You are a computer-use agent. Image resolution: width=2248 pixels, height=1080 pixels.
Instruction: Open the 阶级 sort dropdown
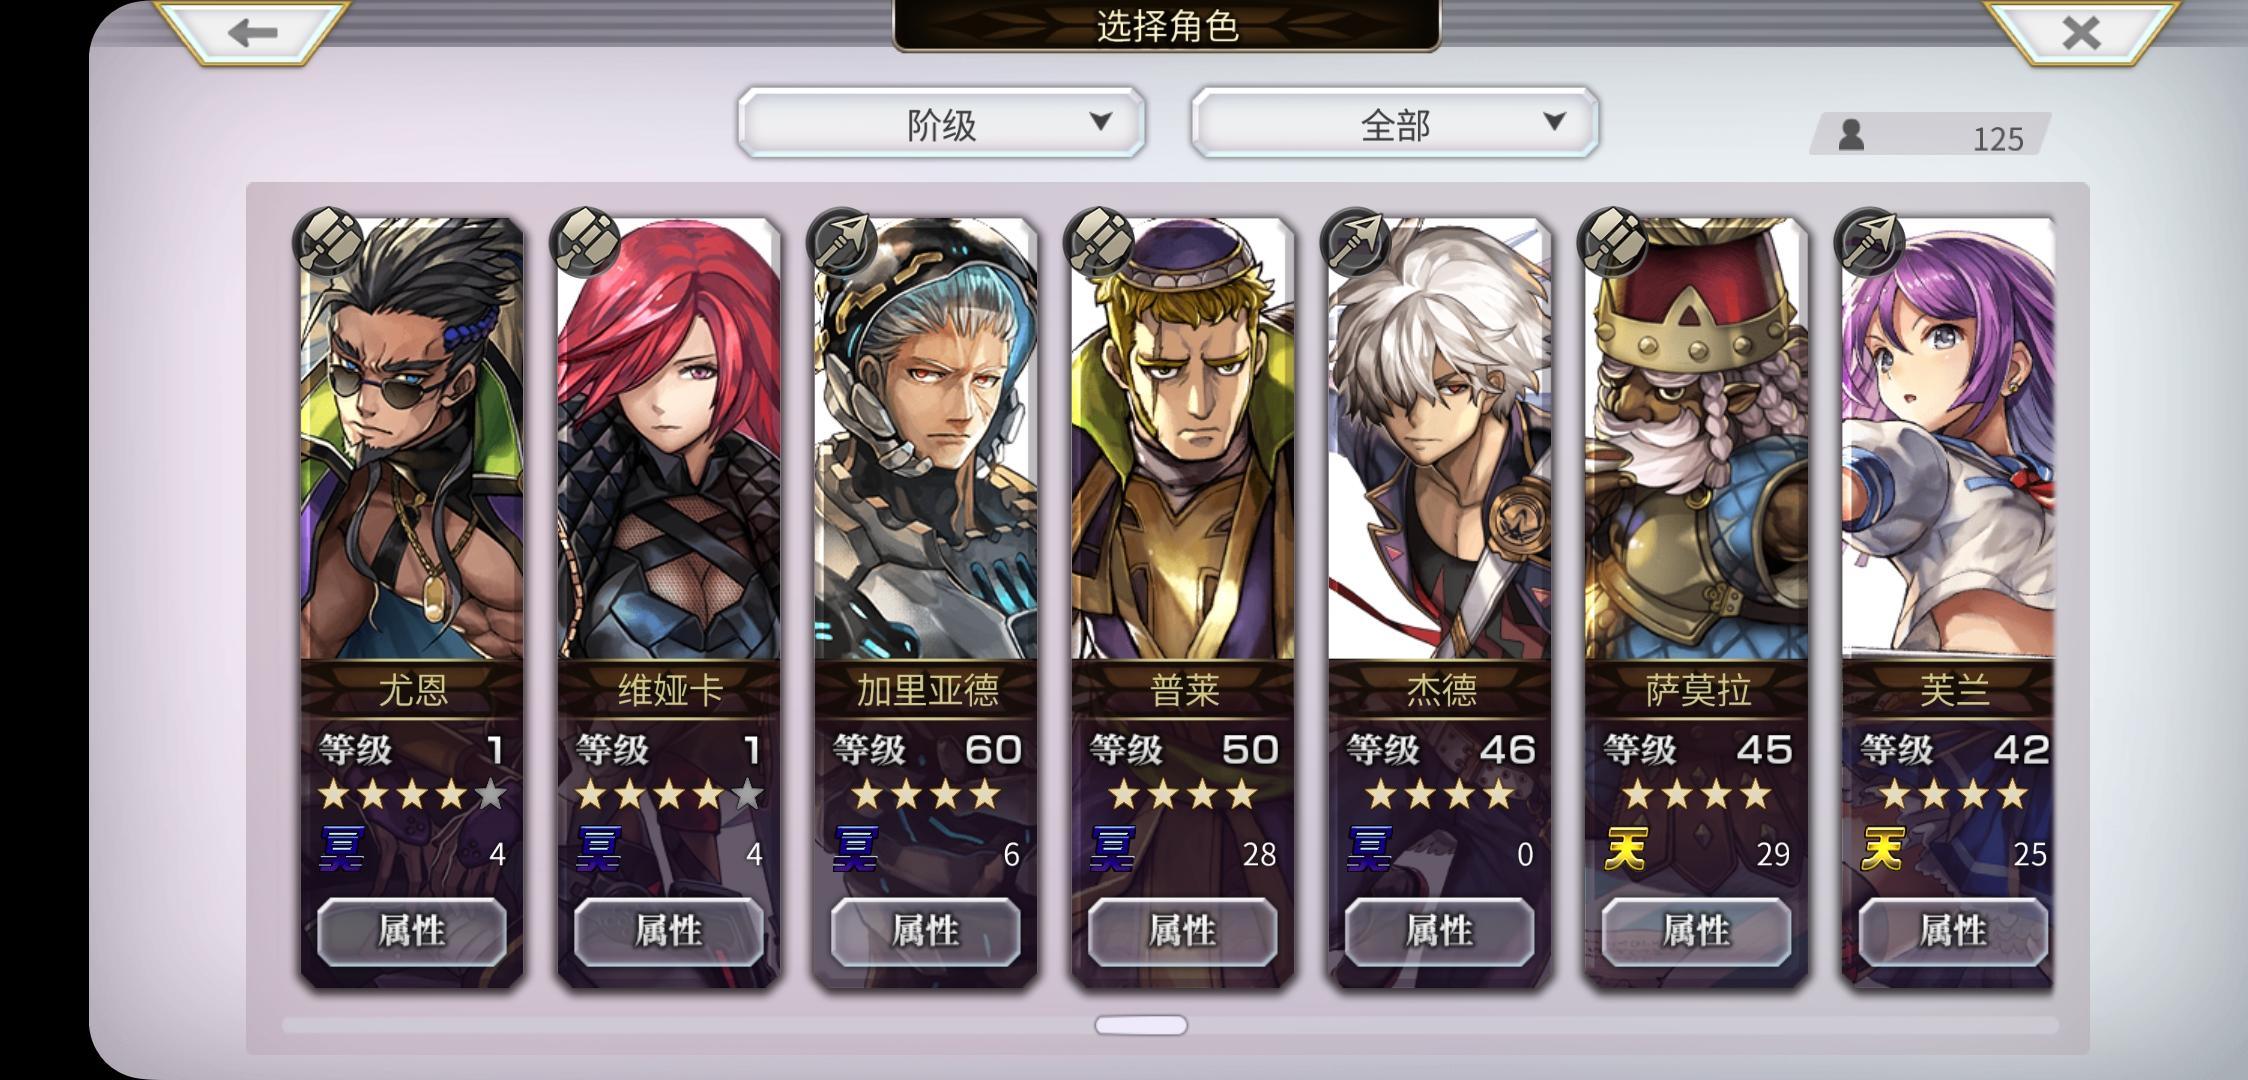pyautogui.click(x=941, y=122)
